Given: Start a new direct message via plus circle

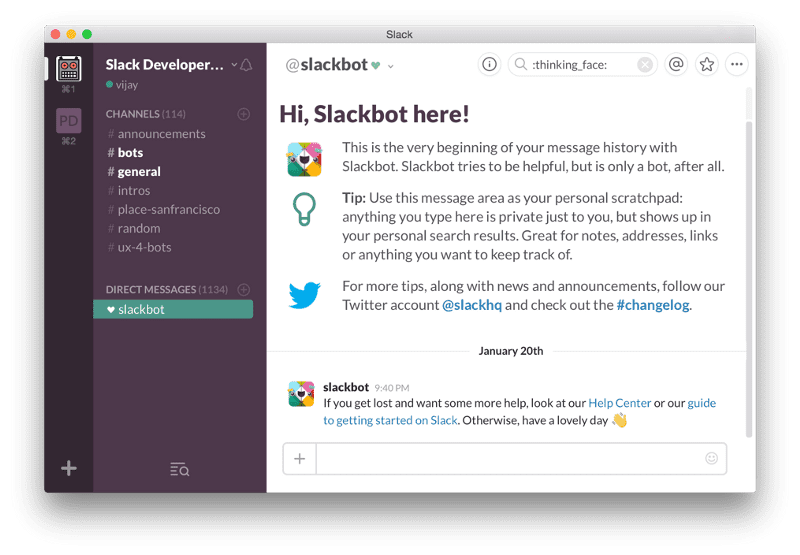Looking at the screenshot, I should [243, 290].
